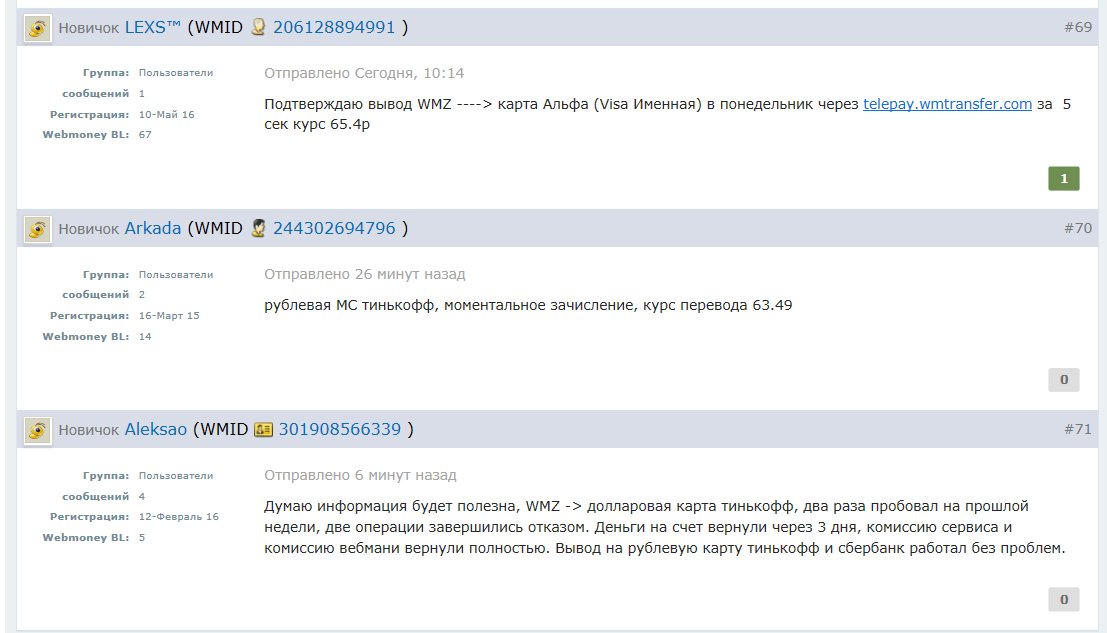Click "Пользователи" group in Arkada post

(x=176, y=275)
